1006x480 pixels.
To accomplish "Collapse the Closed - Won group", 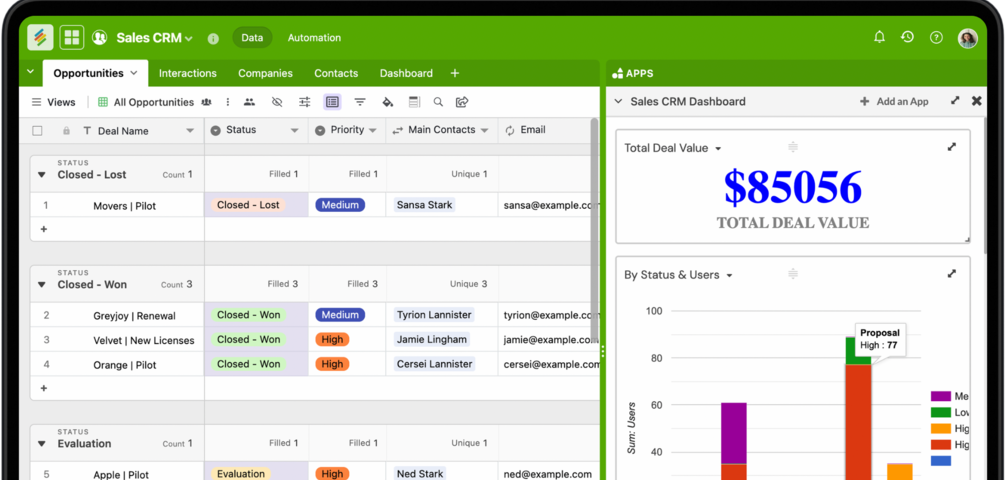I will coord(42,285).
